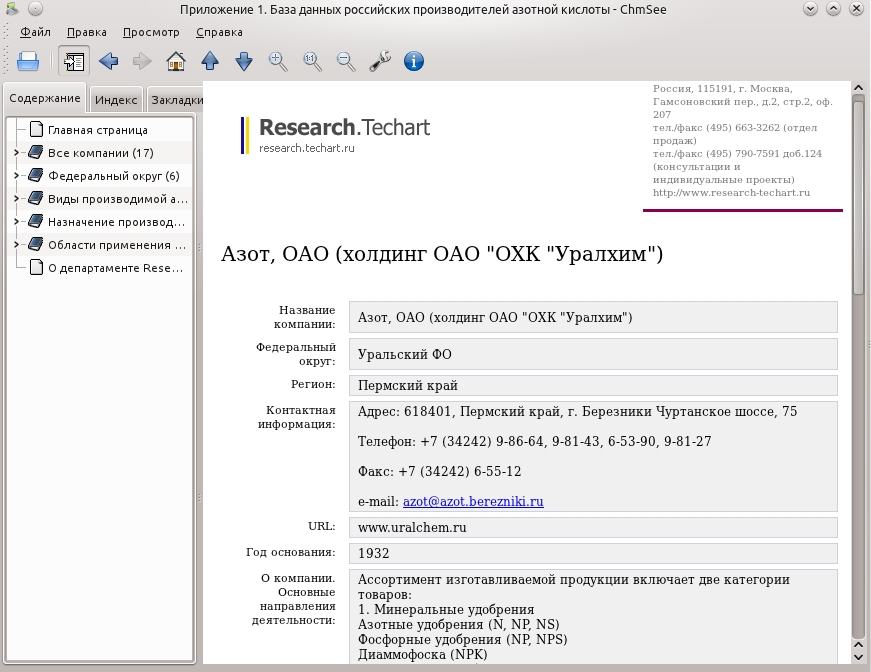Click О департаменте page icon
Image resolution: width=871 pixels, height=672 pixels.
coord(36,268)
